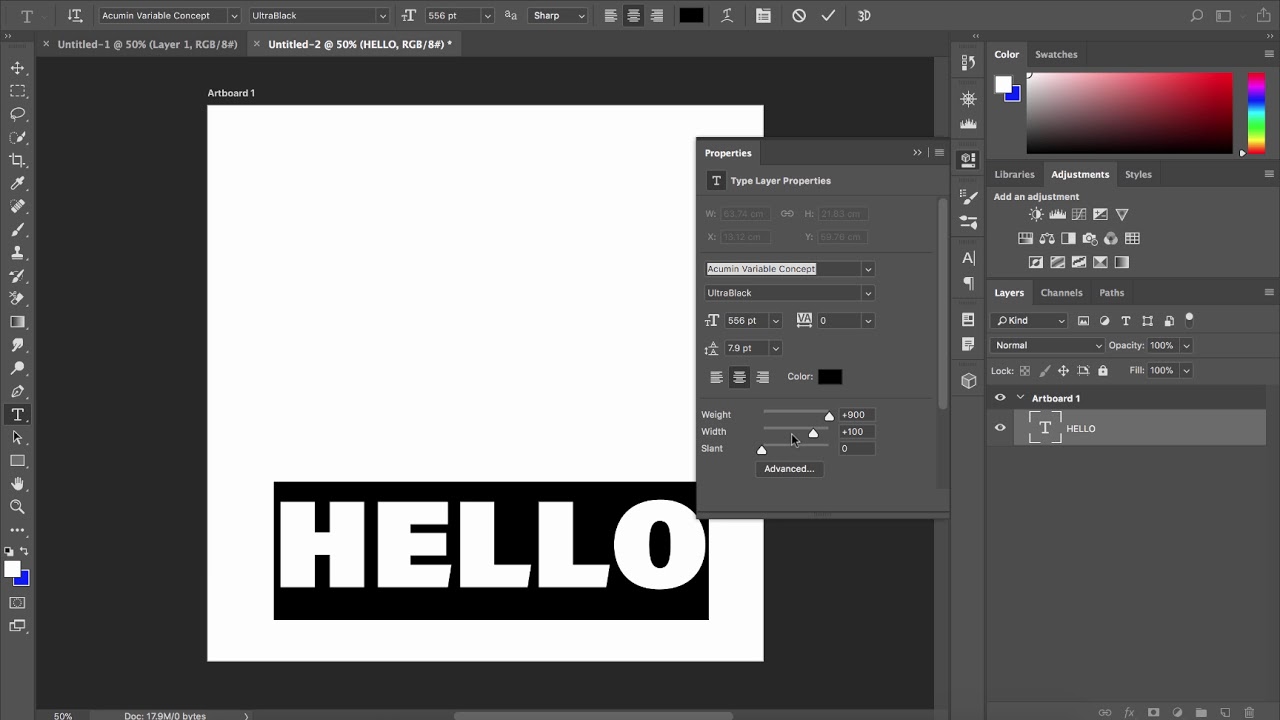Select the Rectangular Marquee tool

click(17, 91)
